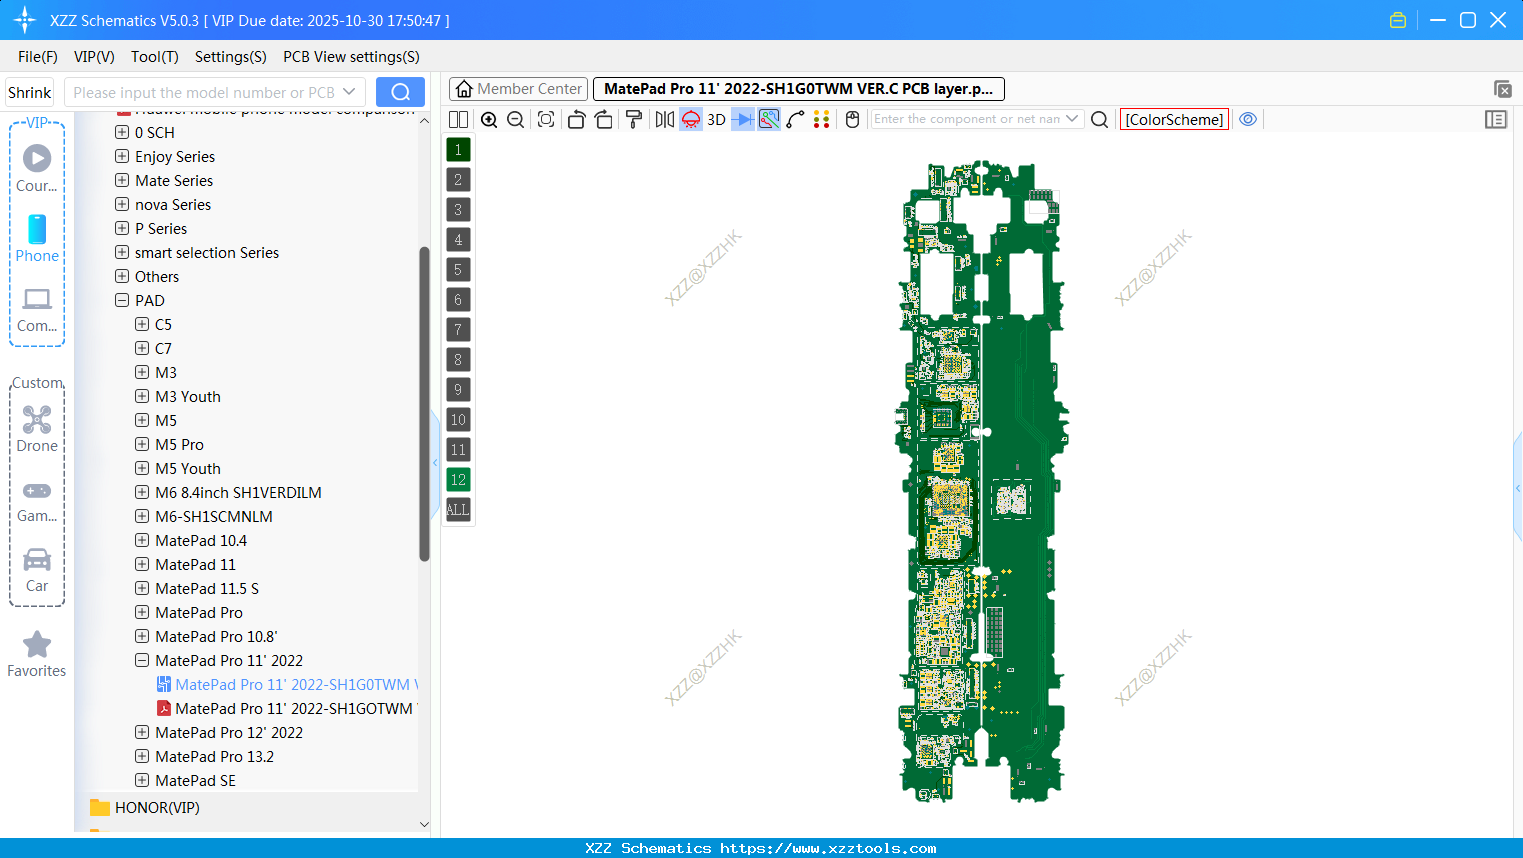Viewport: 1523px width, 858px height.
Task: Click the zoom in magnifier icon
Action: [489, 120]
